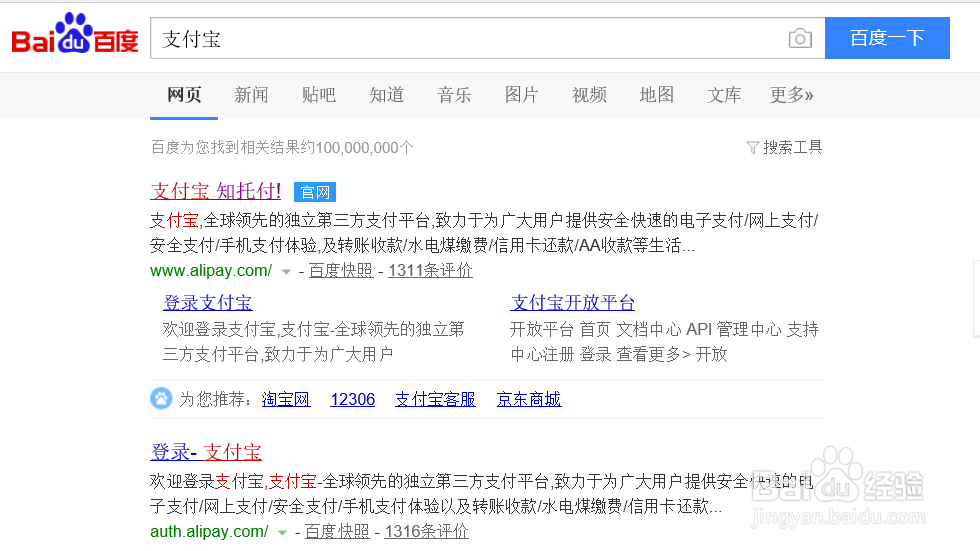Switch to the 知道 tab
Viewport: 980px width, 551px height.
(386, 95)
